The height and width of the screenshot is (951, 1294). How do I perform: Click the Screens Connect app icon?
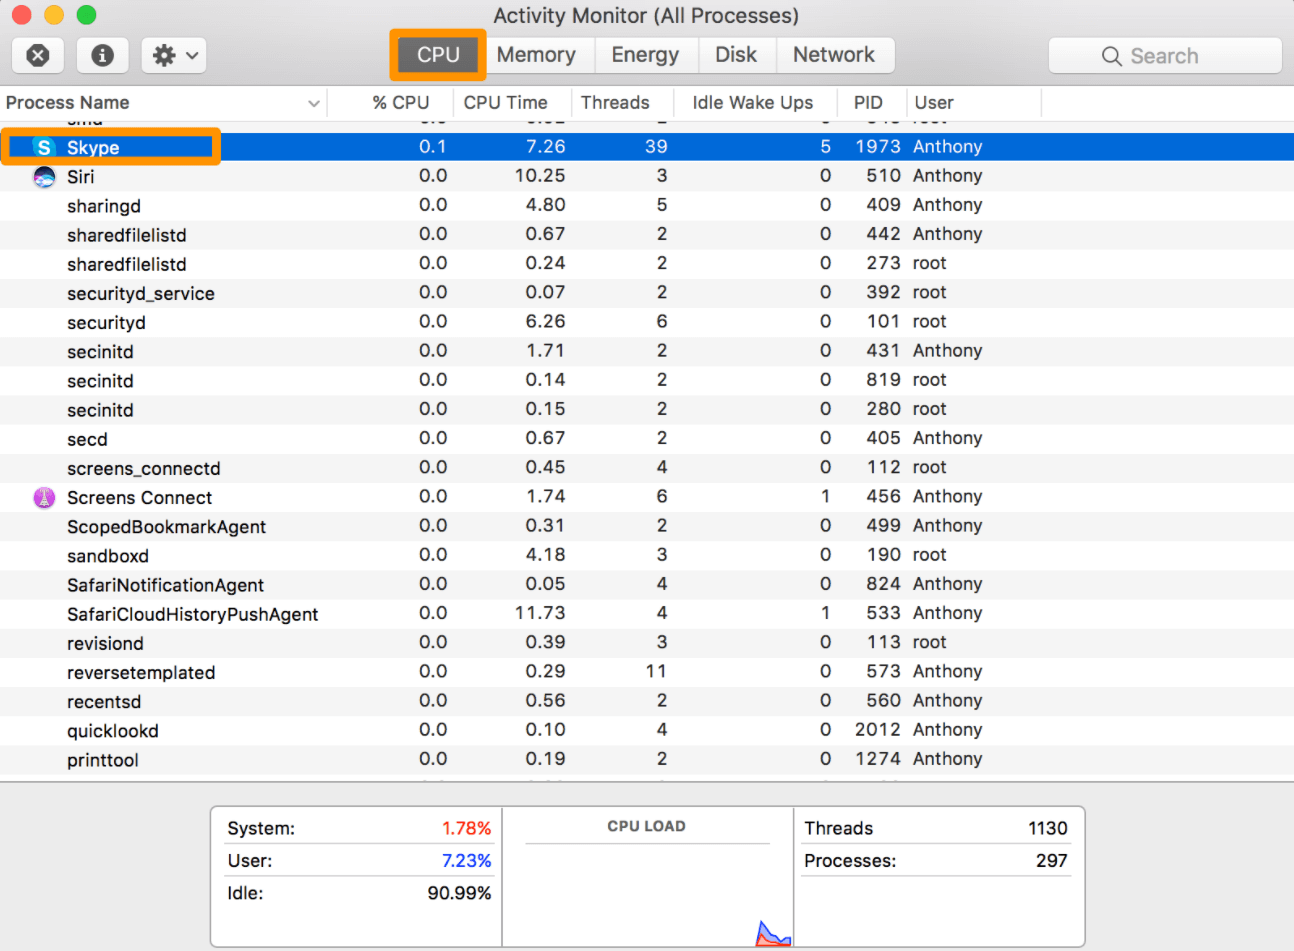tap(44, 497)
